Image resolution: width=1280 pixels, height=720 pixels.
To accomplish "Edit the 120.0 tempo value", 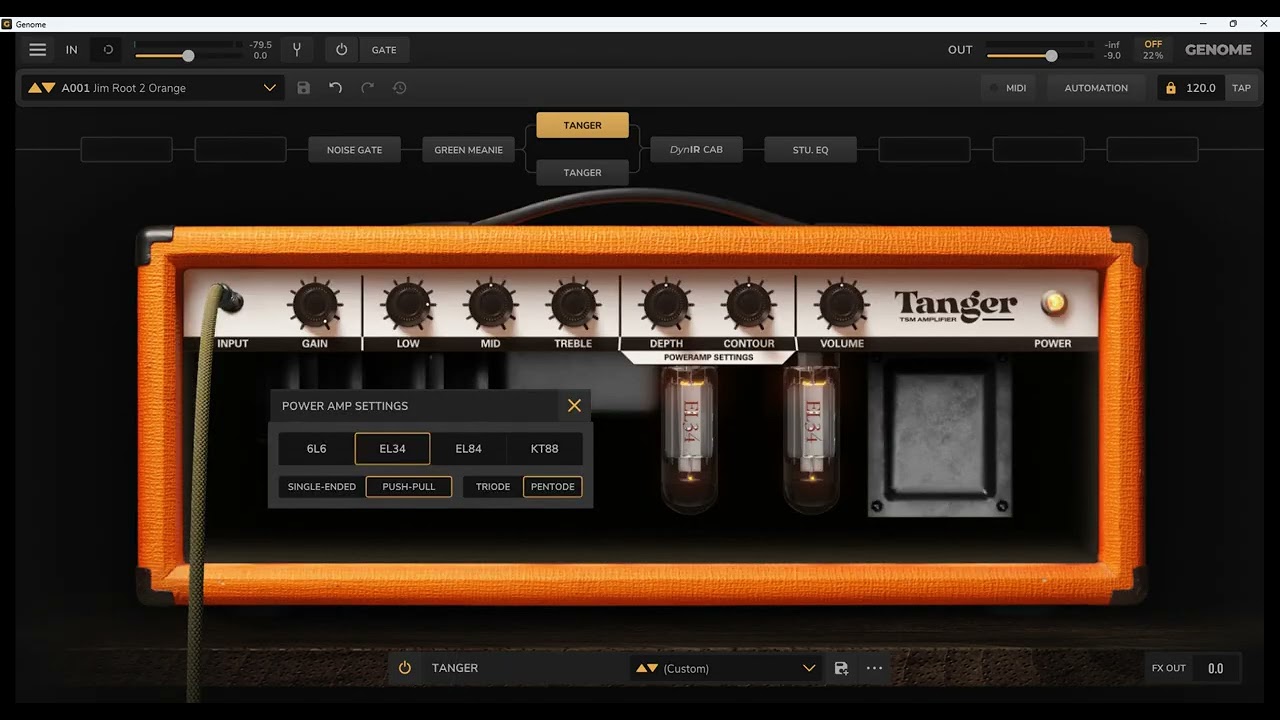I will tap(1201, 88).
